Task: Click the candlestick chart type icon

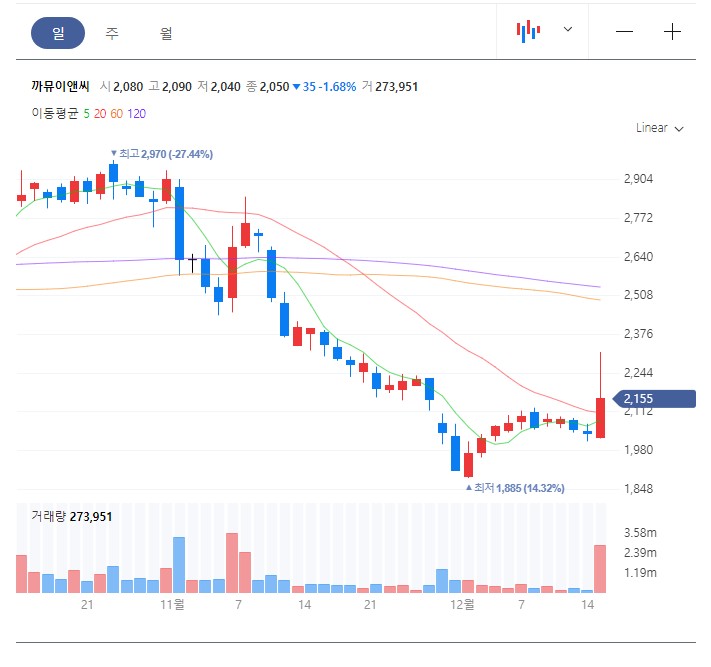Action: (528, 31)
